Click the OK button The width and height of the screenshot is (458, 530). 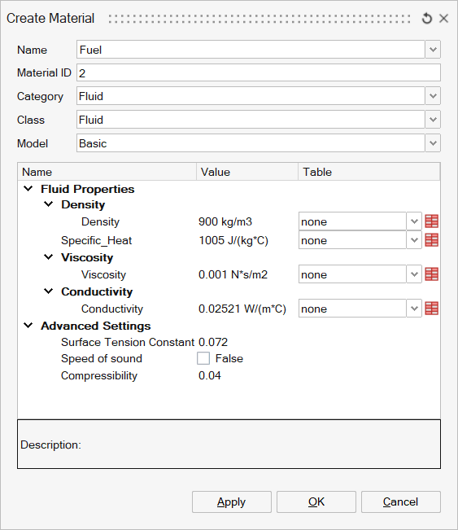point(316,502)
